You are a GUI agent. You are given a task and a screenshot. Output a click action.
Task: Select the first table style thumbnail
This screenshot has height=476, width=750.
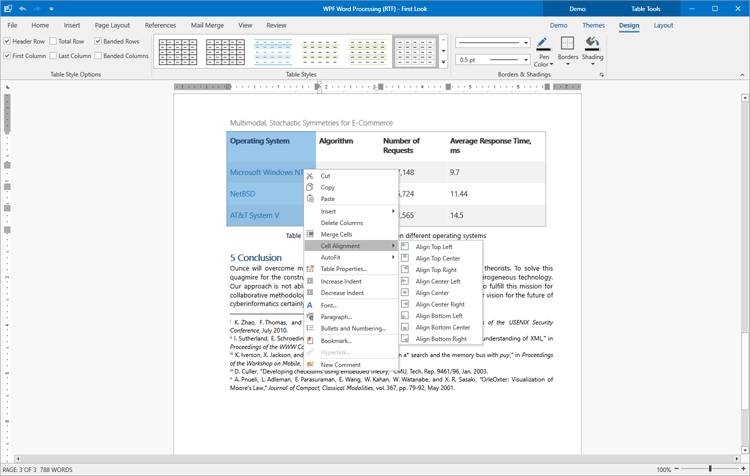point(178,51)
